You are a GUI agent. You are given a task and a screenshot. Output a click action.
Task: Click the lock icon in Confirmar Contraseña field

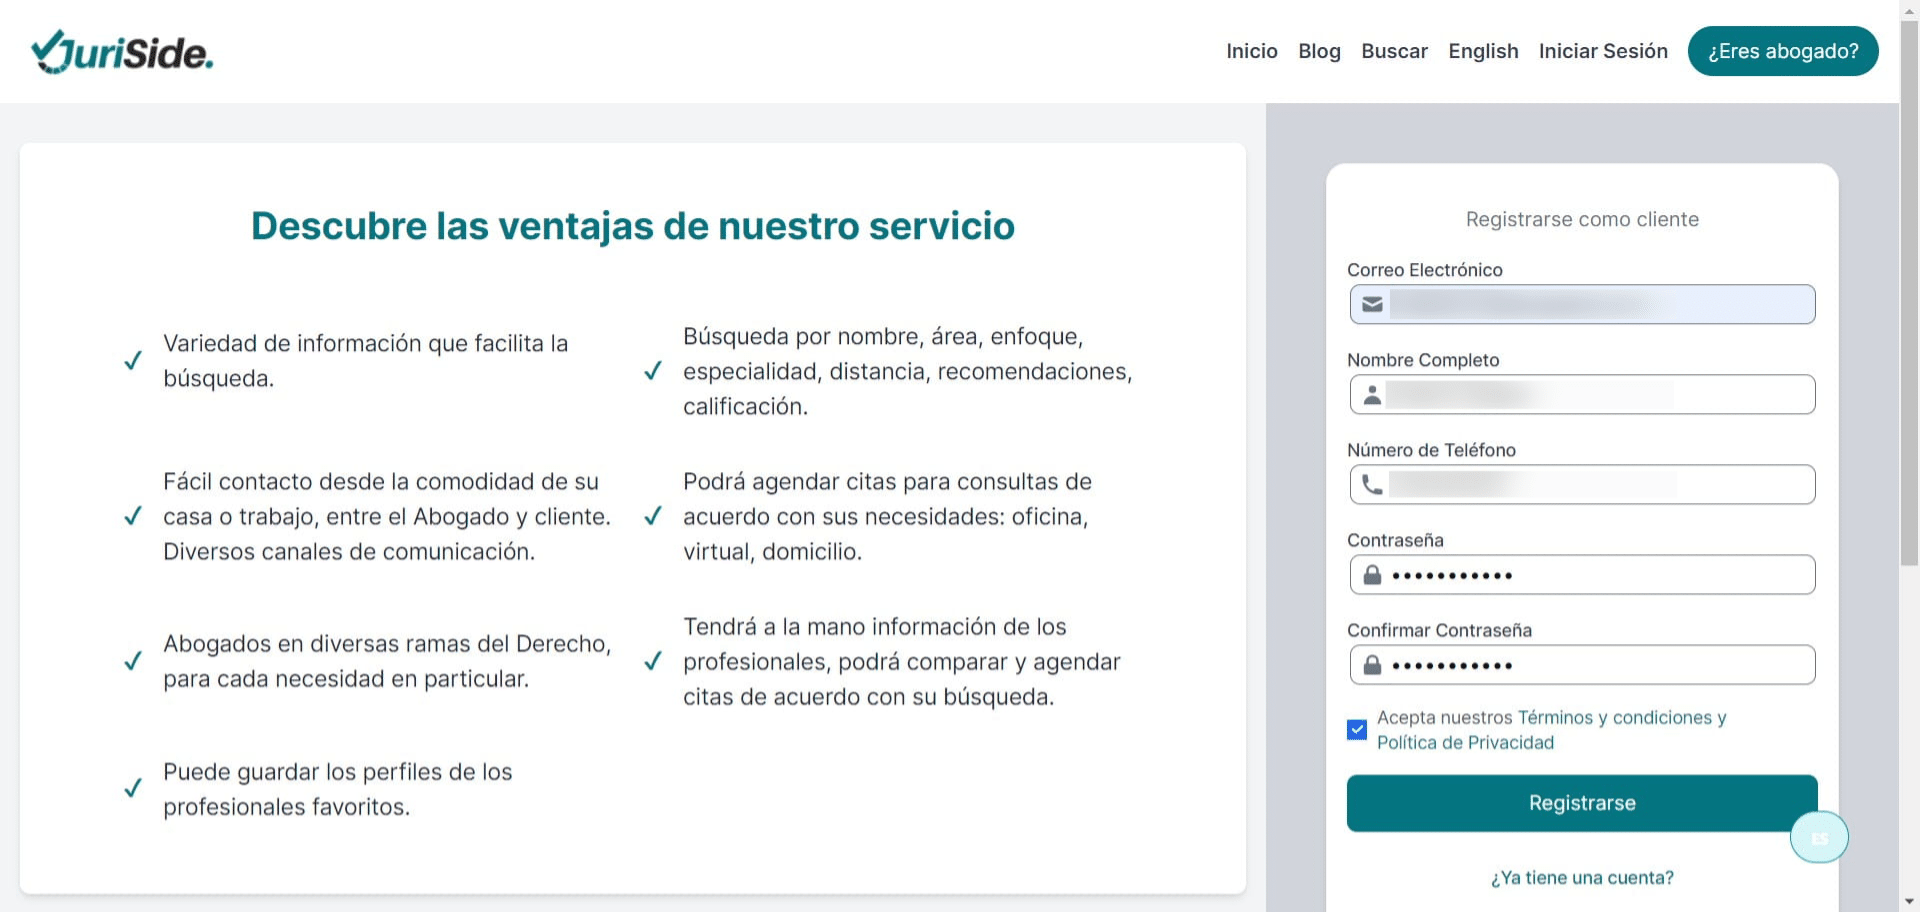1372,664
